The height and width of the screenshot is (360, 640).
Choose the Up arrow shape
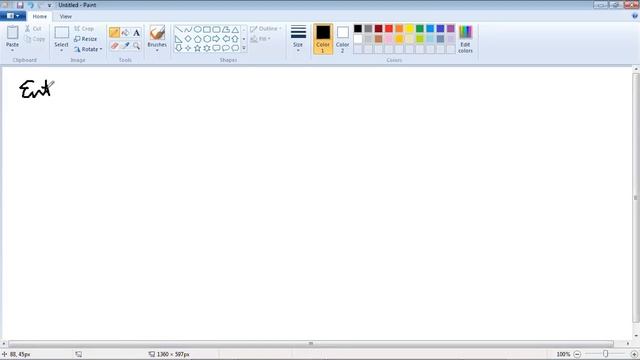point(235,39)
